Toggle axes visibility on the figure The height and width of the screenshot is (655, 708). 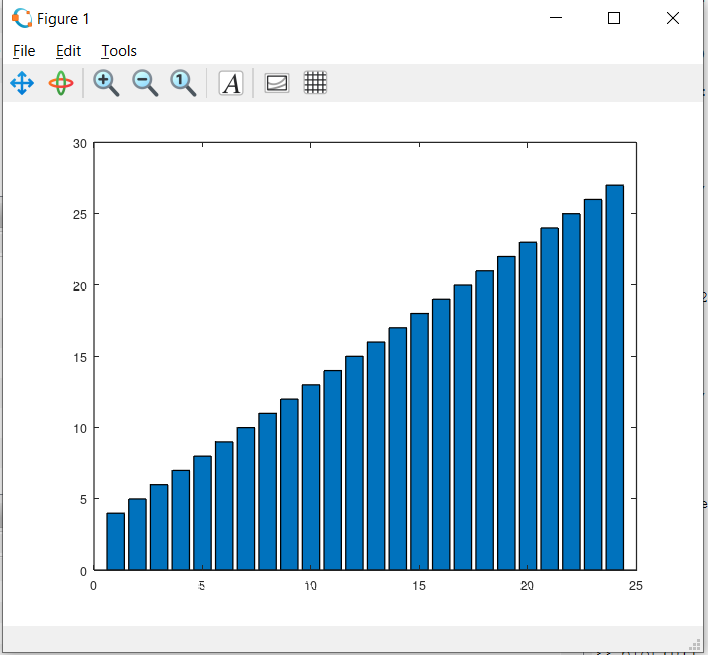[x=277, y=83]
